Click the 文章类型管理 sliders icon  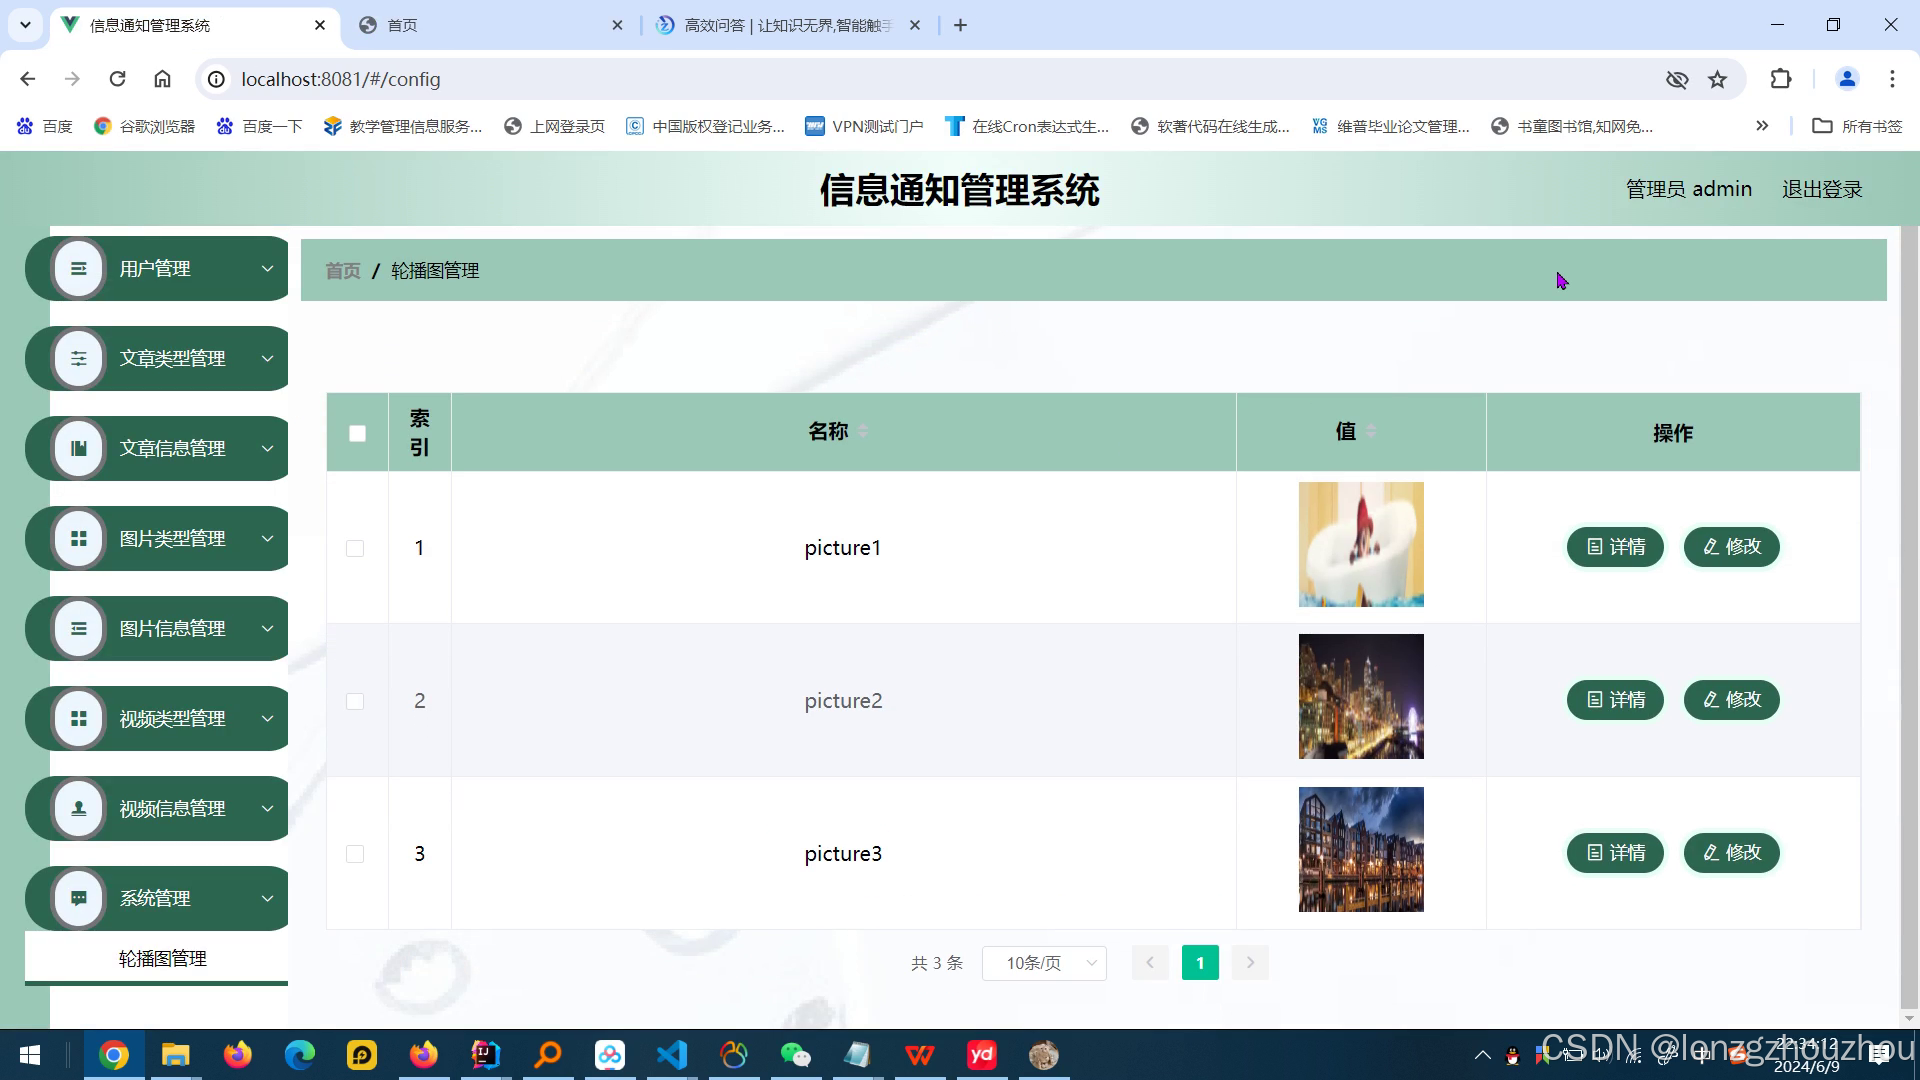78,359
